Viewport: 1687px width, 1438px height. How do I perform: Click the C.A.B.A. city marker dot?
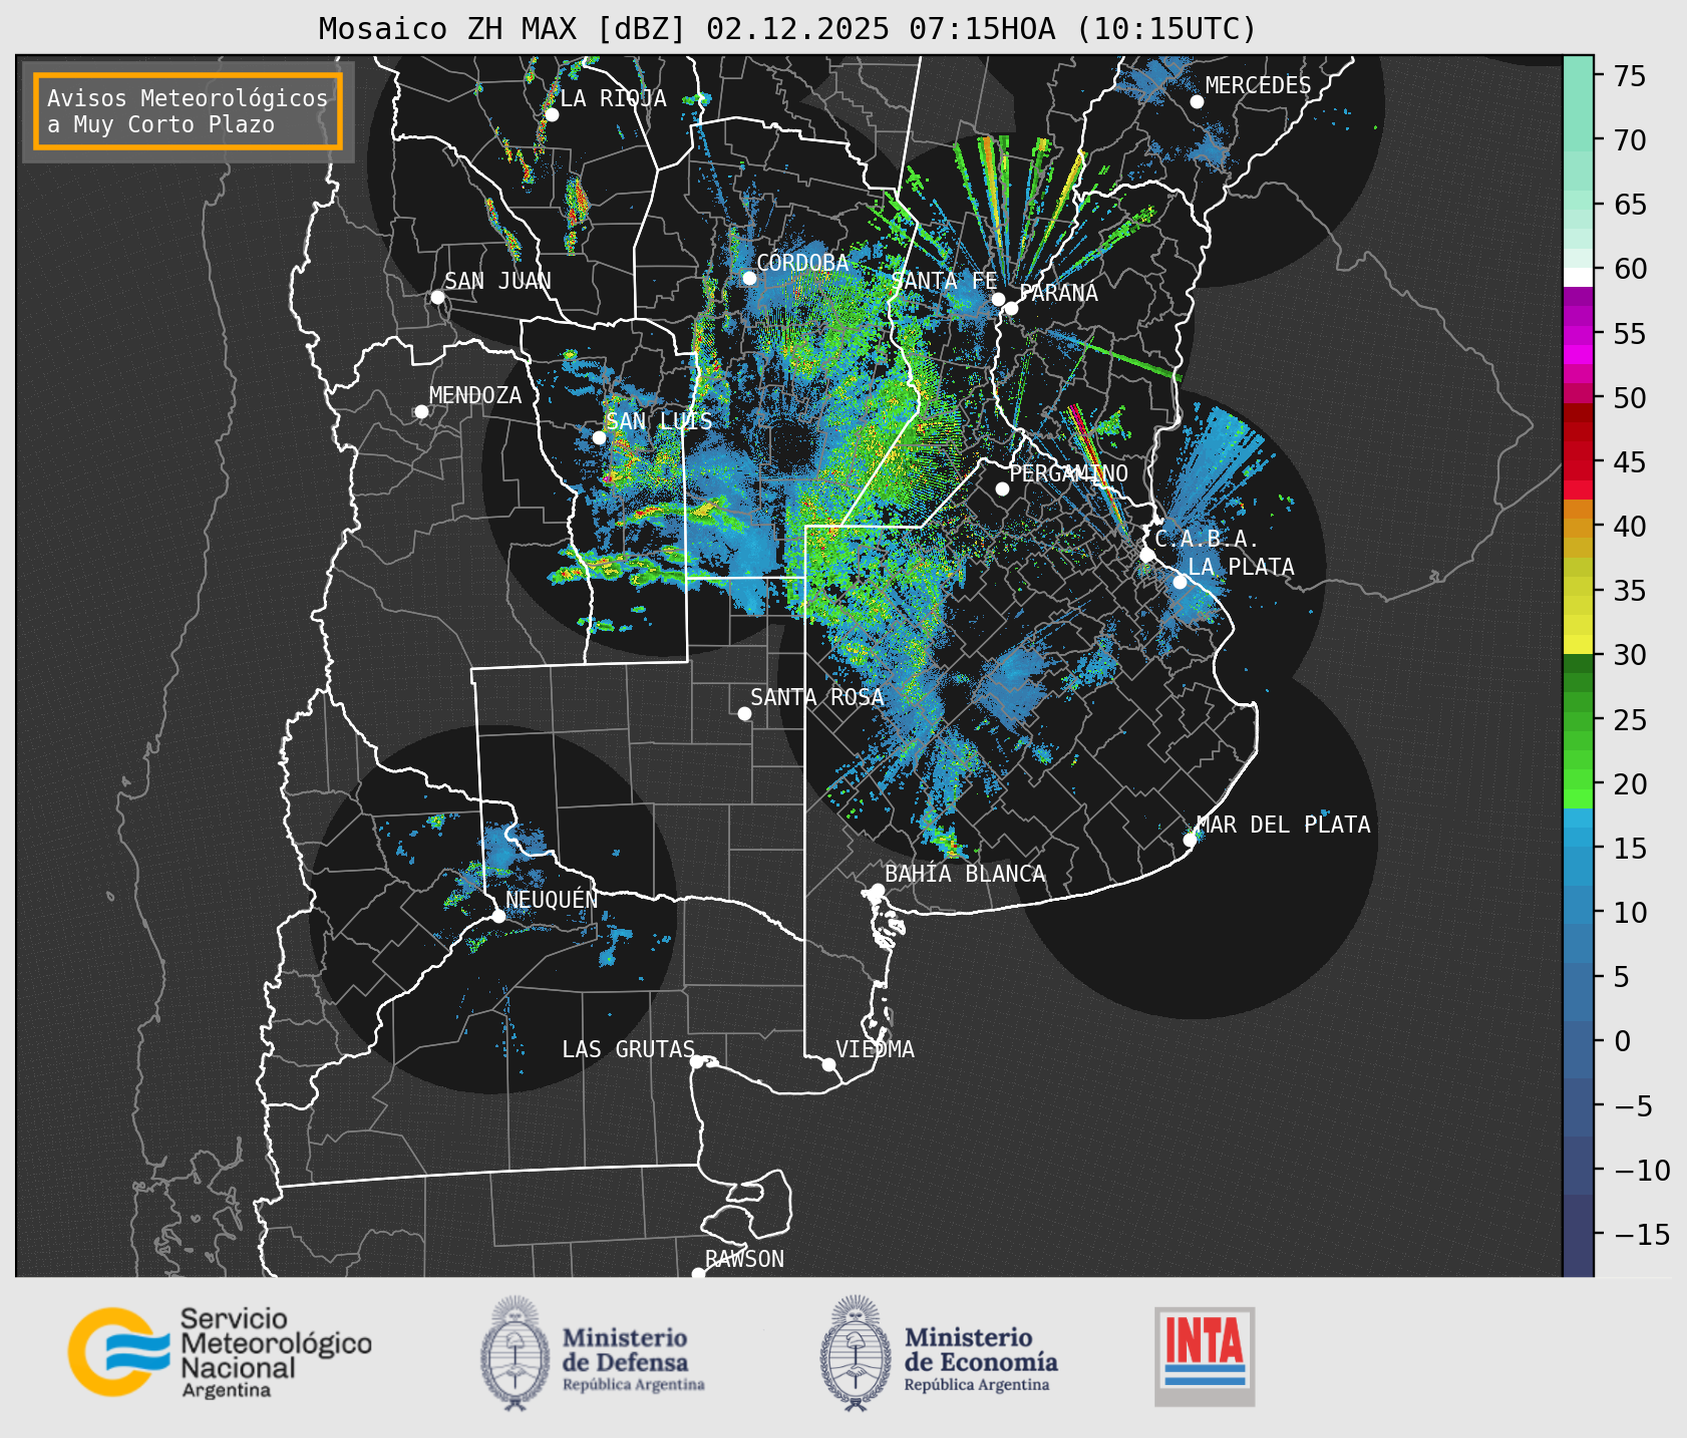click(1147, 555)
